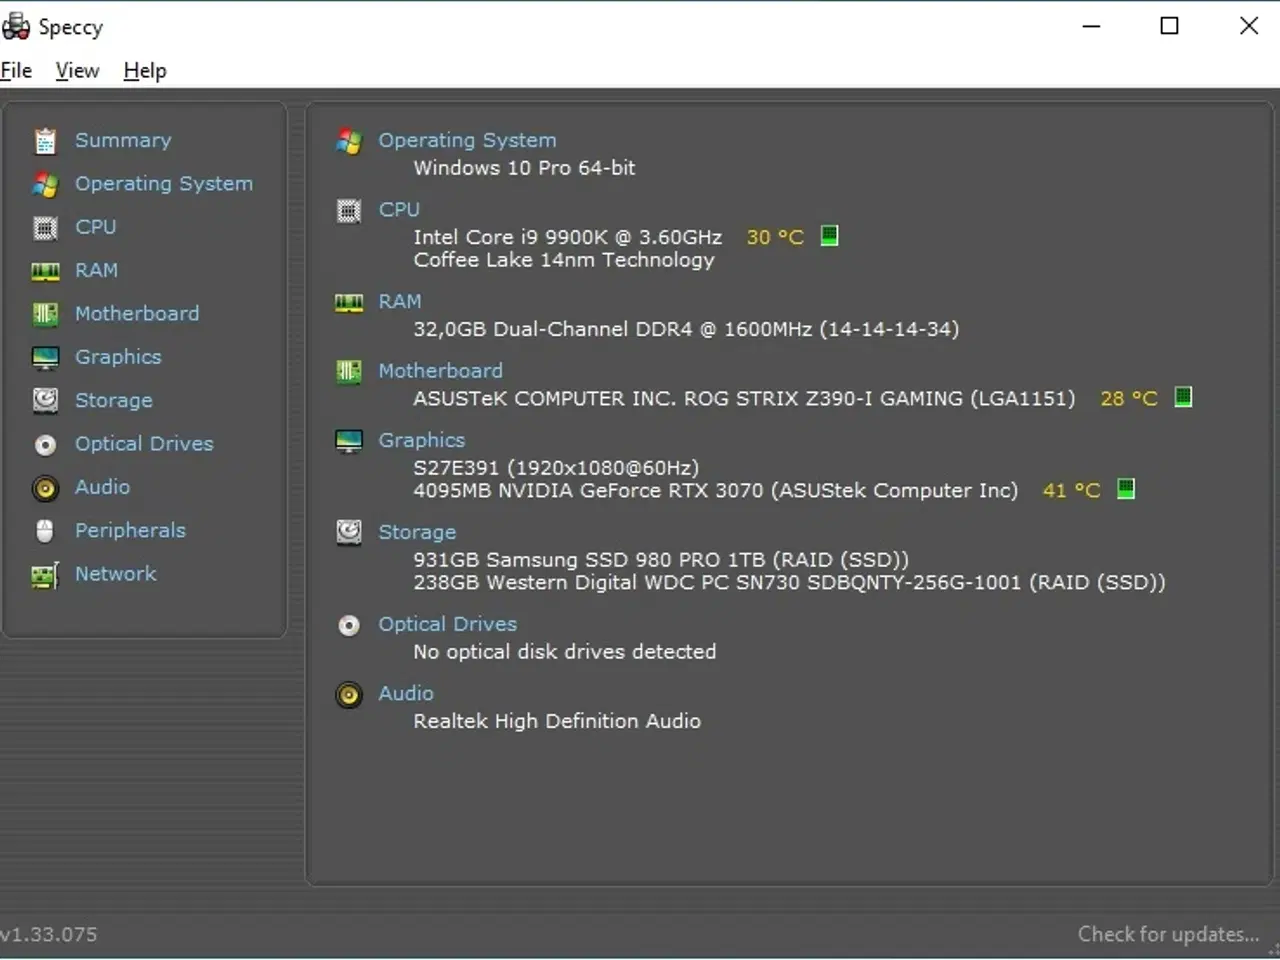Select Summary in the sidebar
Screen dimensions: 1280x960
coord(123,141)
